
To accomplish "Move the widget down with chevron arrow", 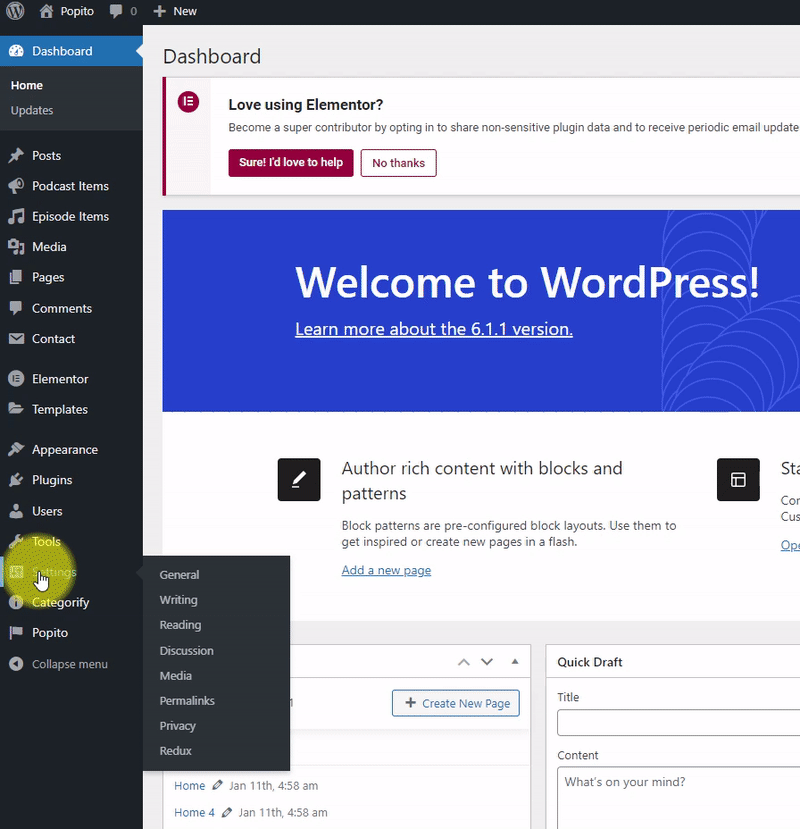I will 487,662.
